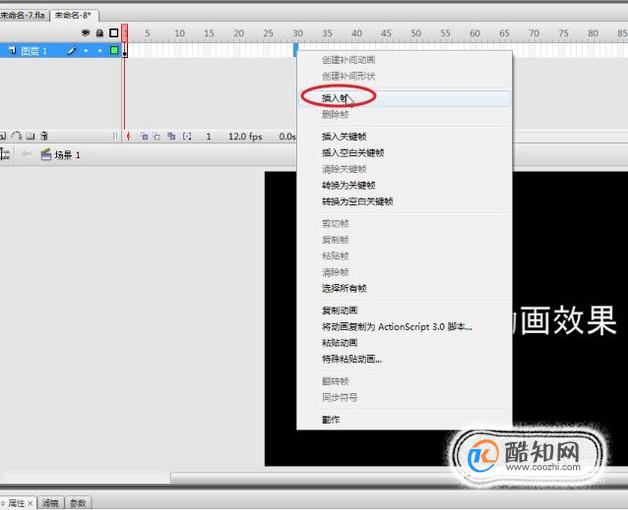Click the current frame value 1
Image resolution: width=628 pixels, height=510 pixels.
208,137
